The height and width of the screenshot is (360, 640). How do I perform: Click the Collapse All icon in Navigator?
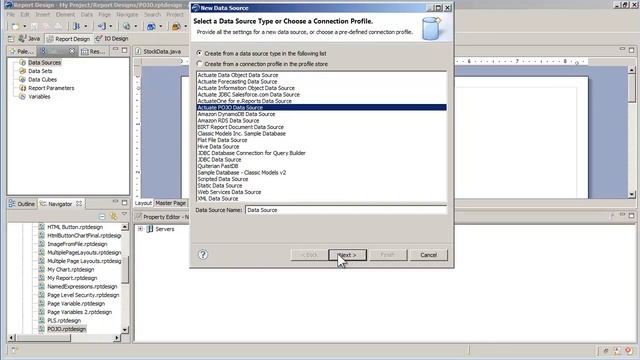tap(102, 216)
